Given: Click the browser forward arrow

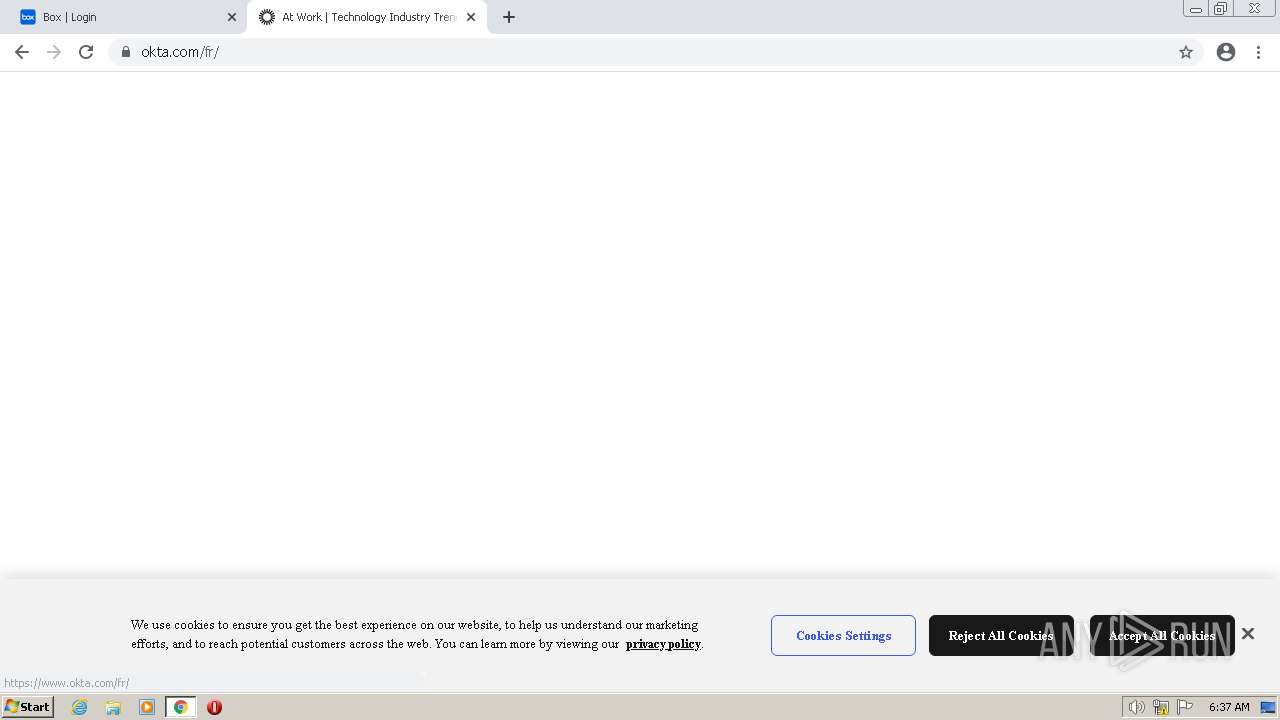Looking at the screenshot, I should pyautogui.click(x=54, y=52).
